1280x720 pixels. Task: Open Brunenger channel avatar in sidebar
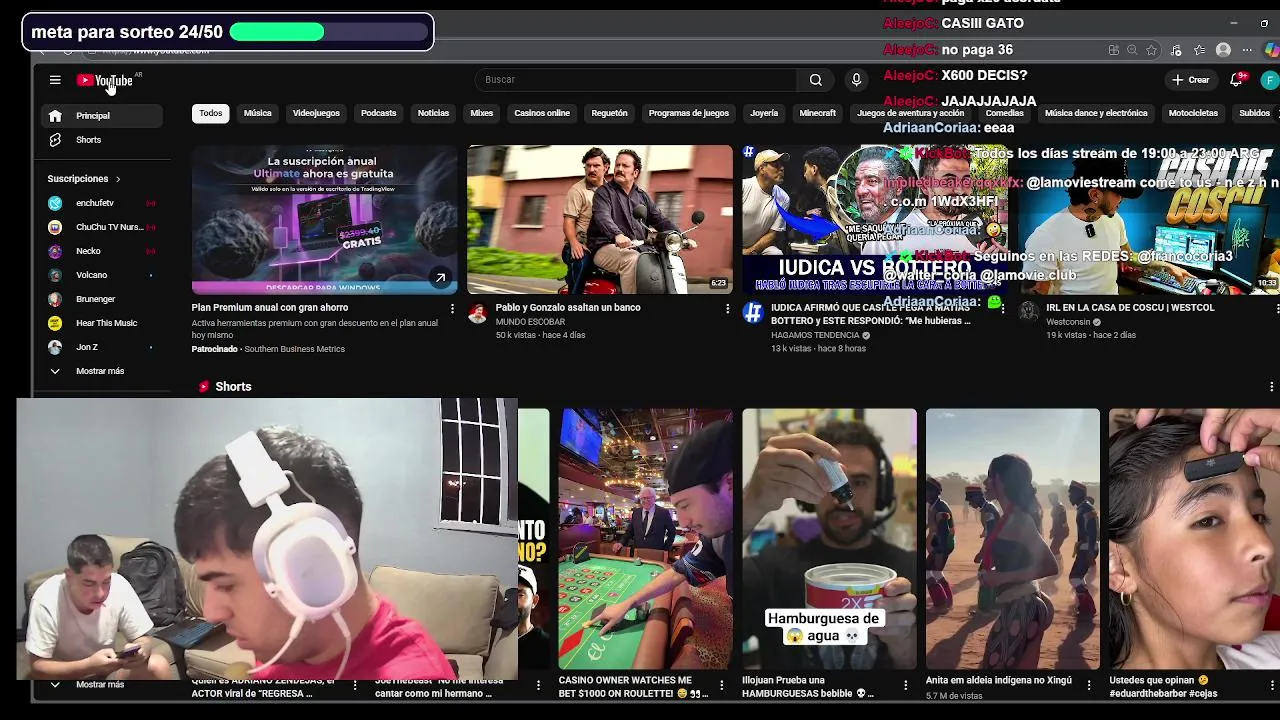(x=55, y=299)
